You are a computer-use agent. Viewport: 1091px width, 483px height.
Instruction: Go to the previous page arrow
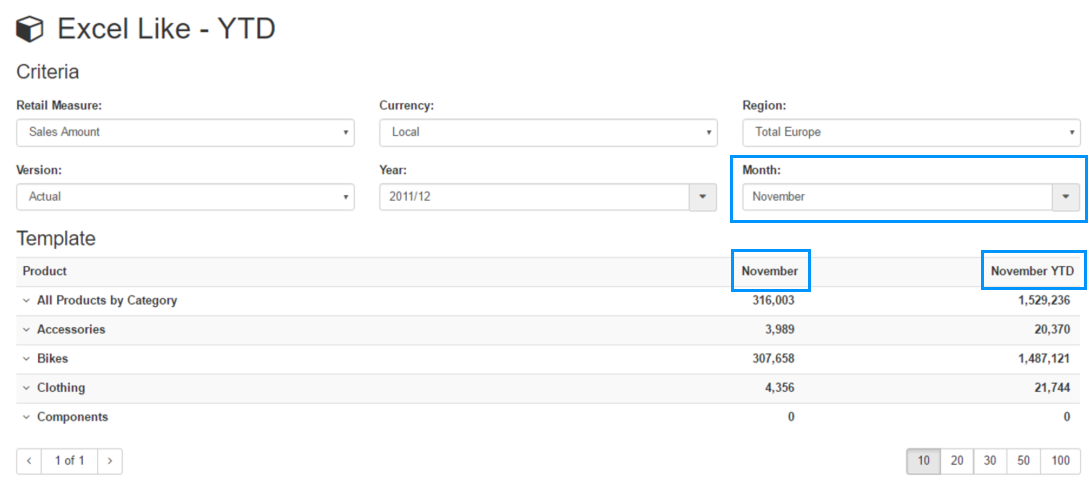pyautogui.click(x=29, y=461)
